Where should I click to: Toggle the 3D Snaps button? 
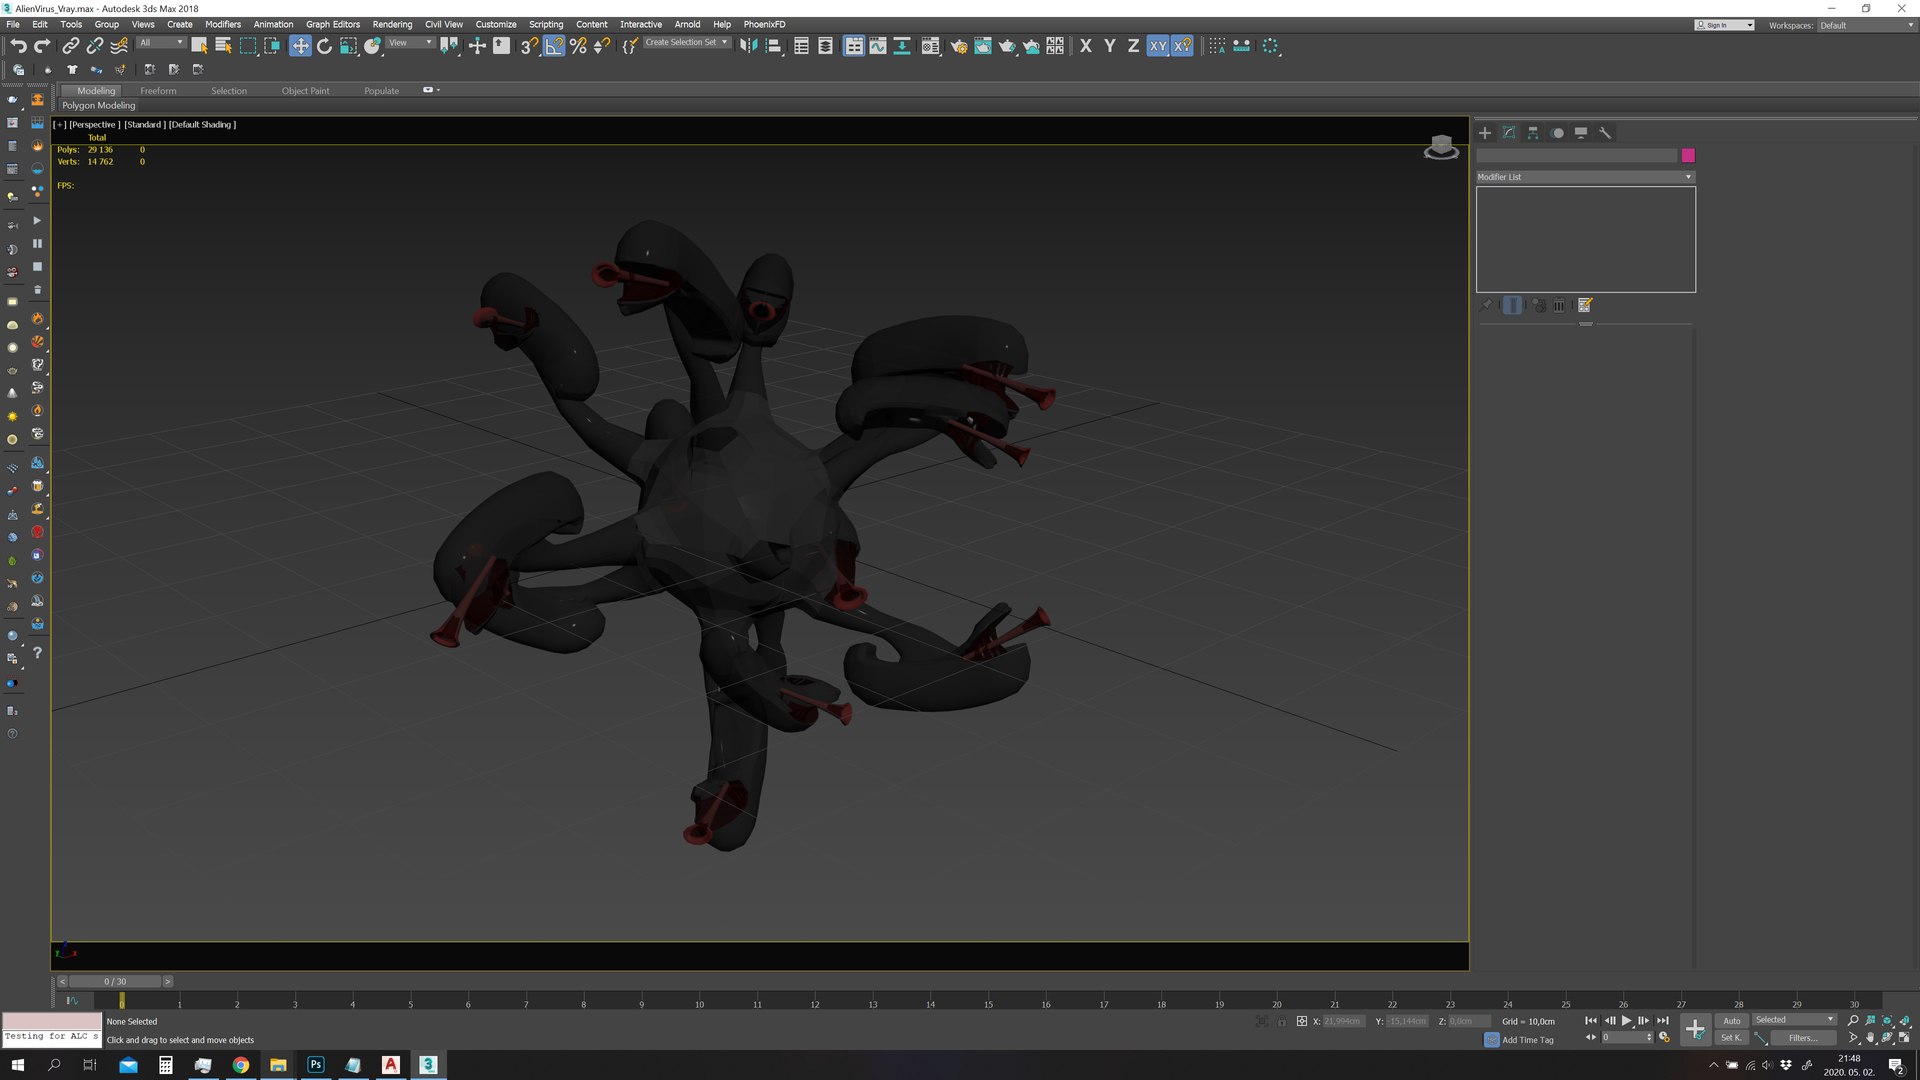click(529, 46)
